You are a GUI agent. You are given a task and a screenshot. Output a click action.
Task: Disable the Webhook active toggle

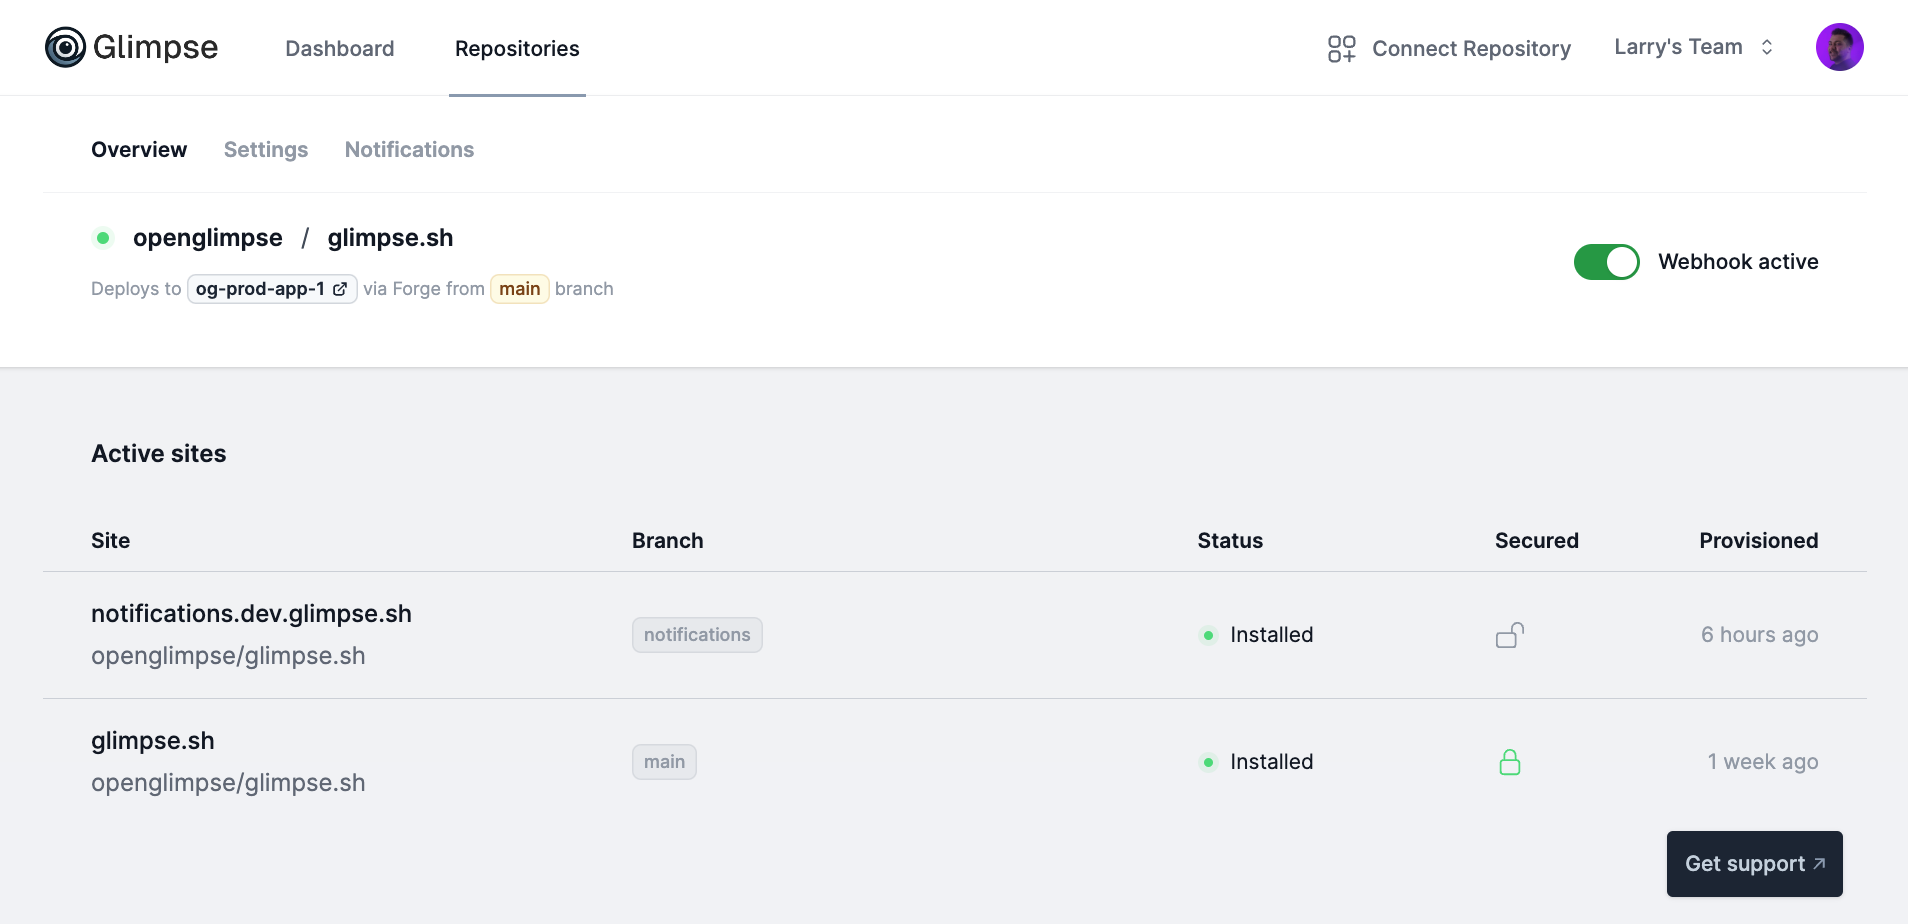point(1605,261)
